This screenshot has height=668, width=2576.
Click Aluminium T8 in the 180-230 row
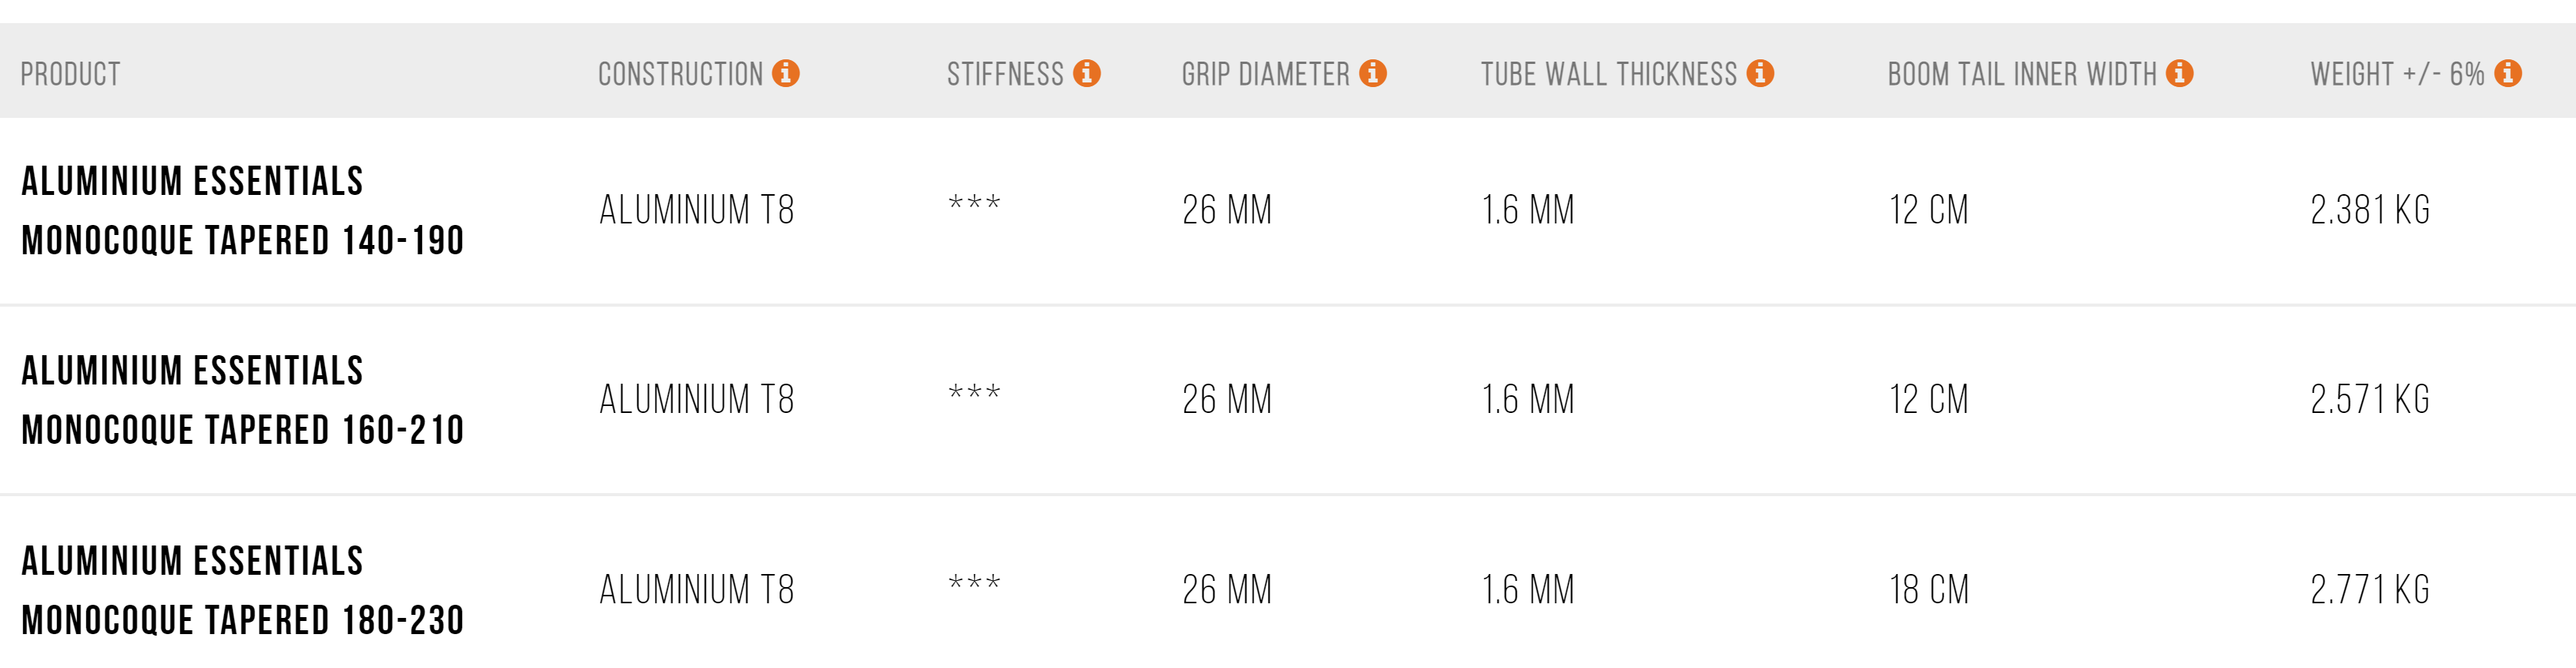(x=697, y=590)
